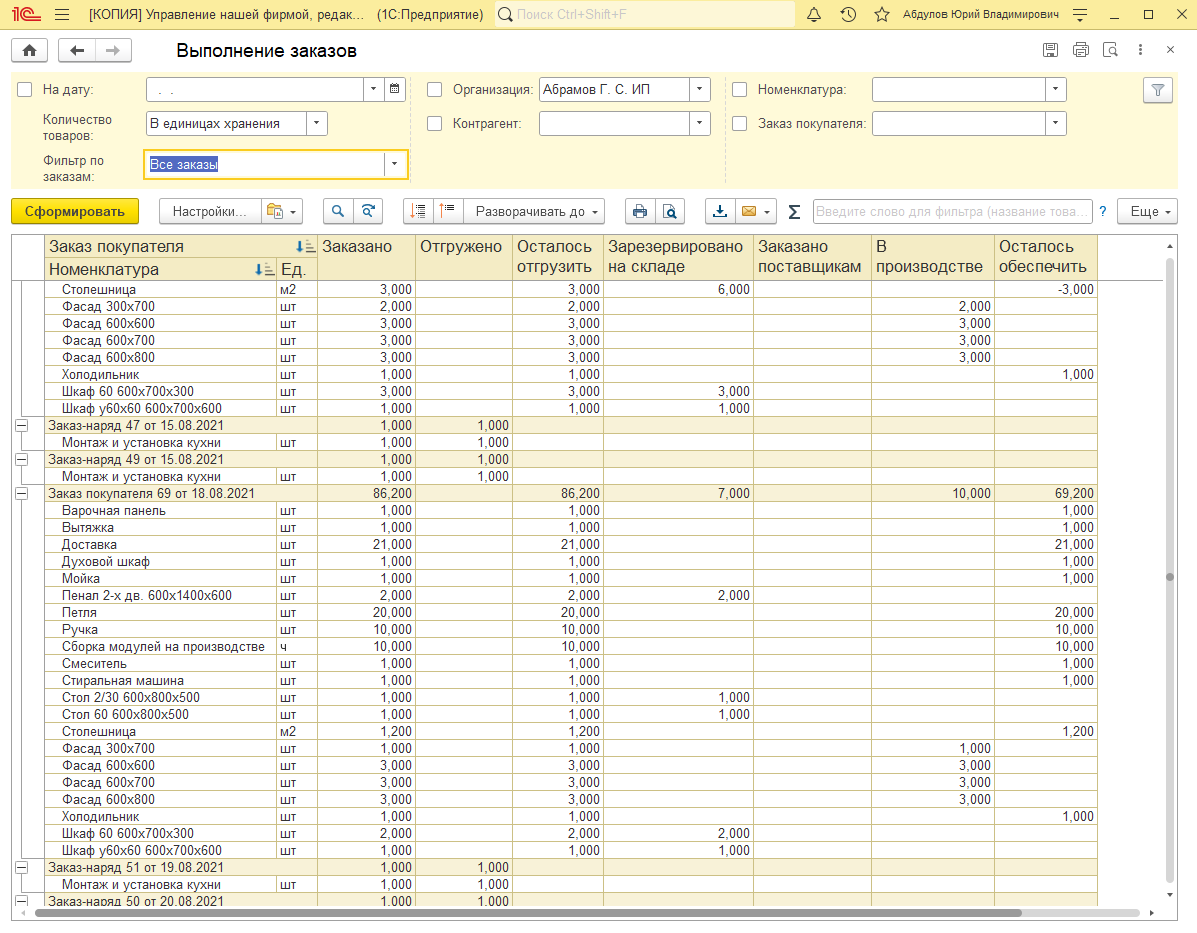Click user name Абдулов Юрий Владимирович
This screenshot has height=933, width=1197.
[x=980, y=15]
